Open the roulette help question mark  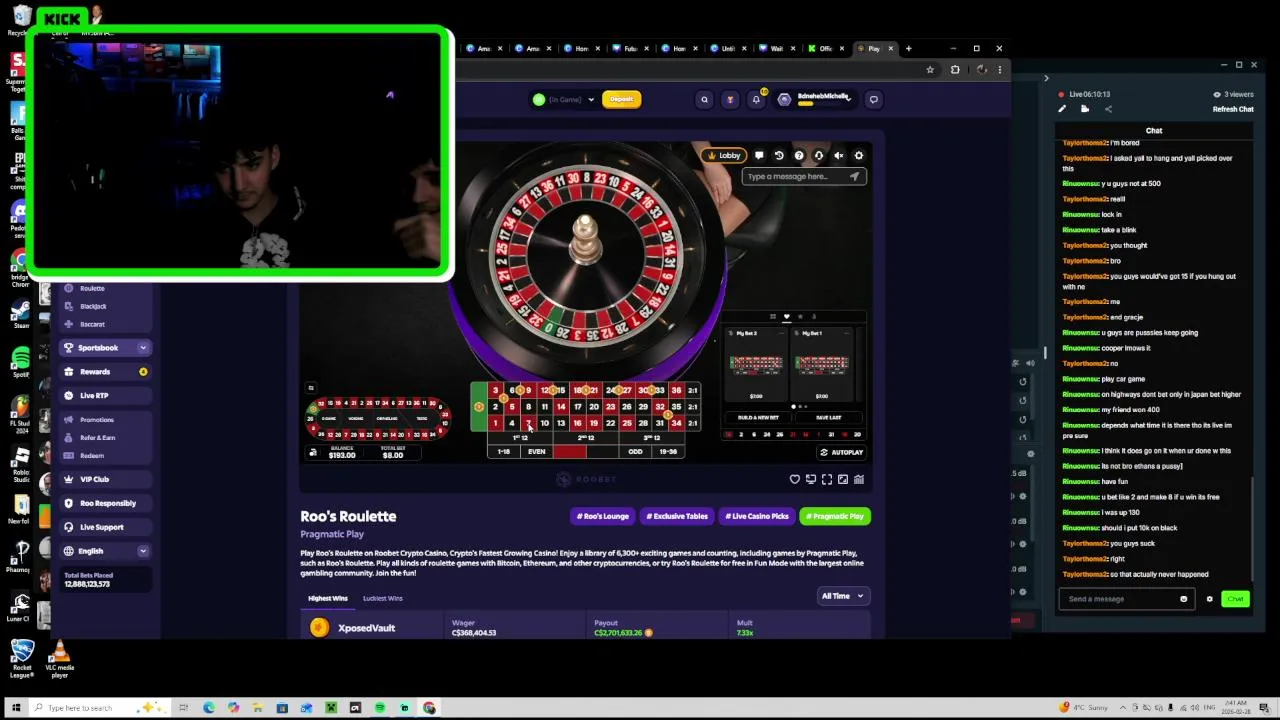point(799,155)
